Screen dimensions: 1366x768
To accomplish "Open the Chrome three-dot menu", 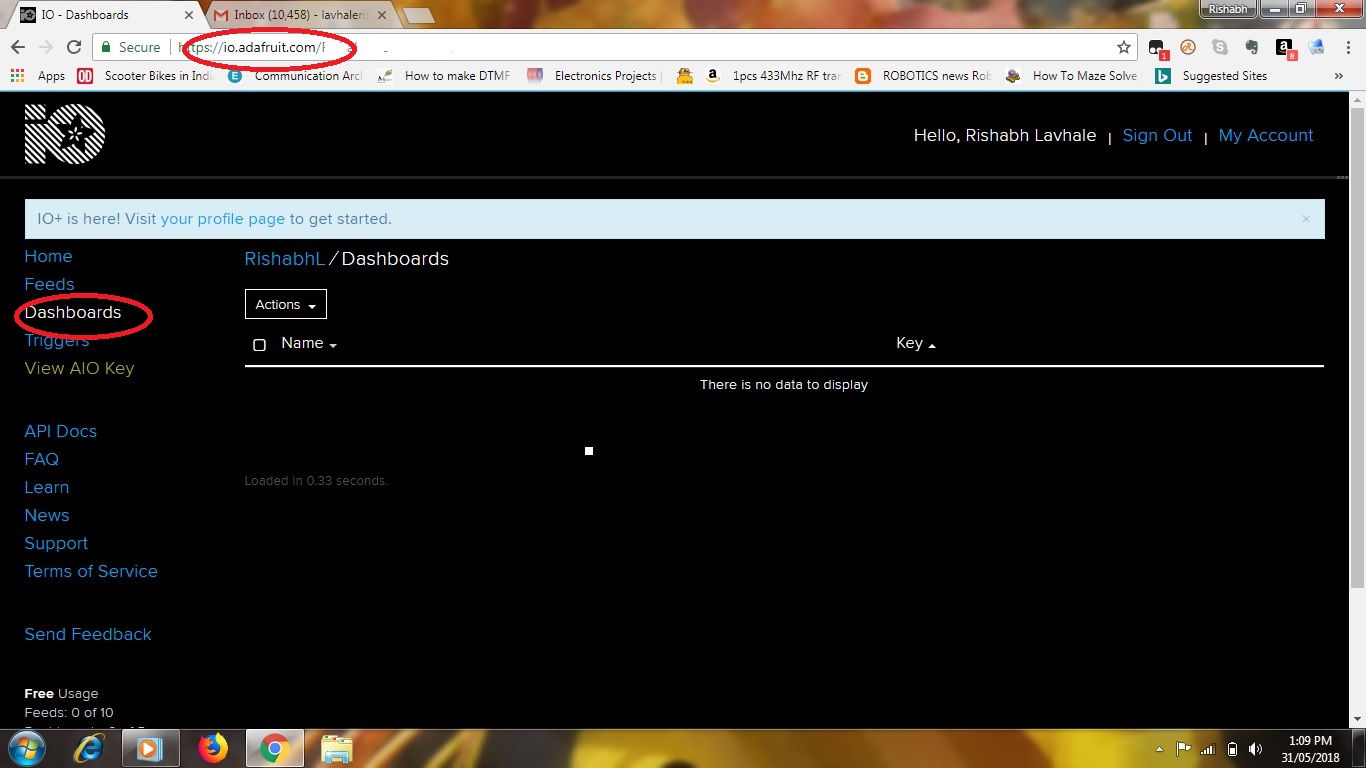I will coord(1347,47).
